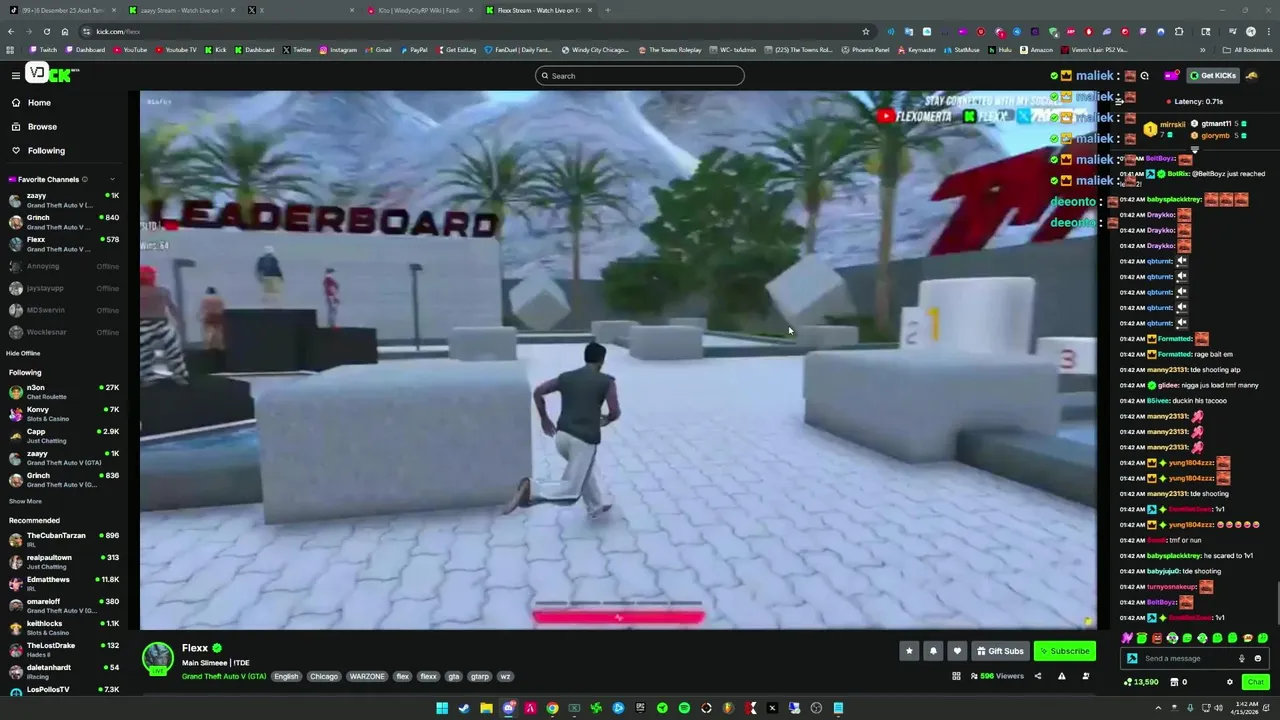
Task: Open the hamburger sidebar menu
Action: [15, 75]
